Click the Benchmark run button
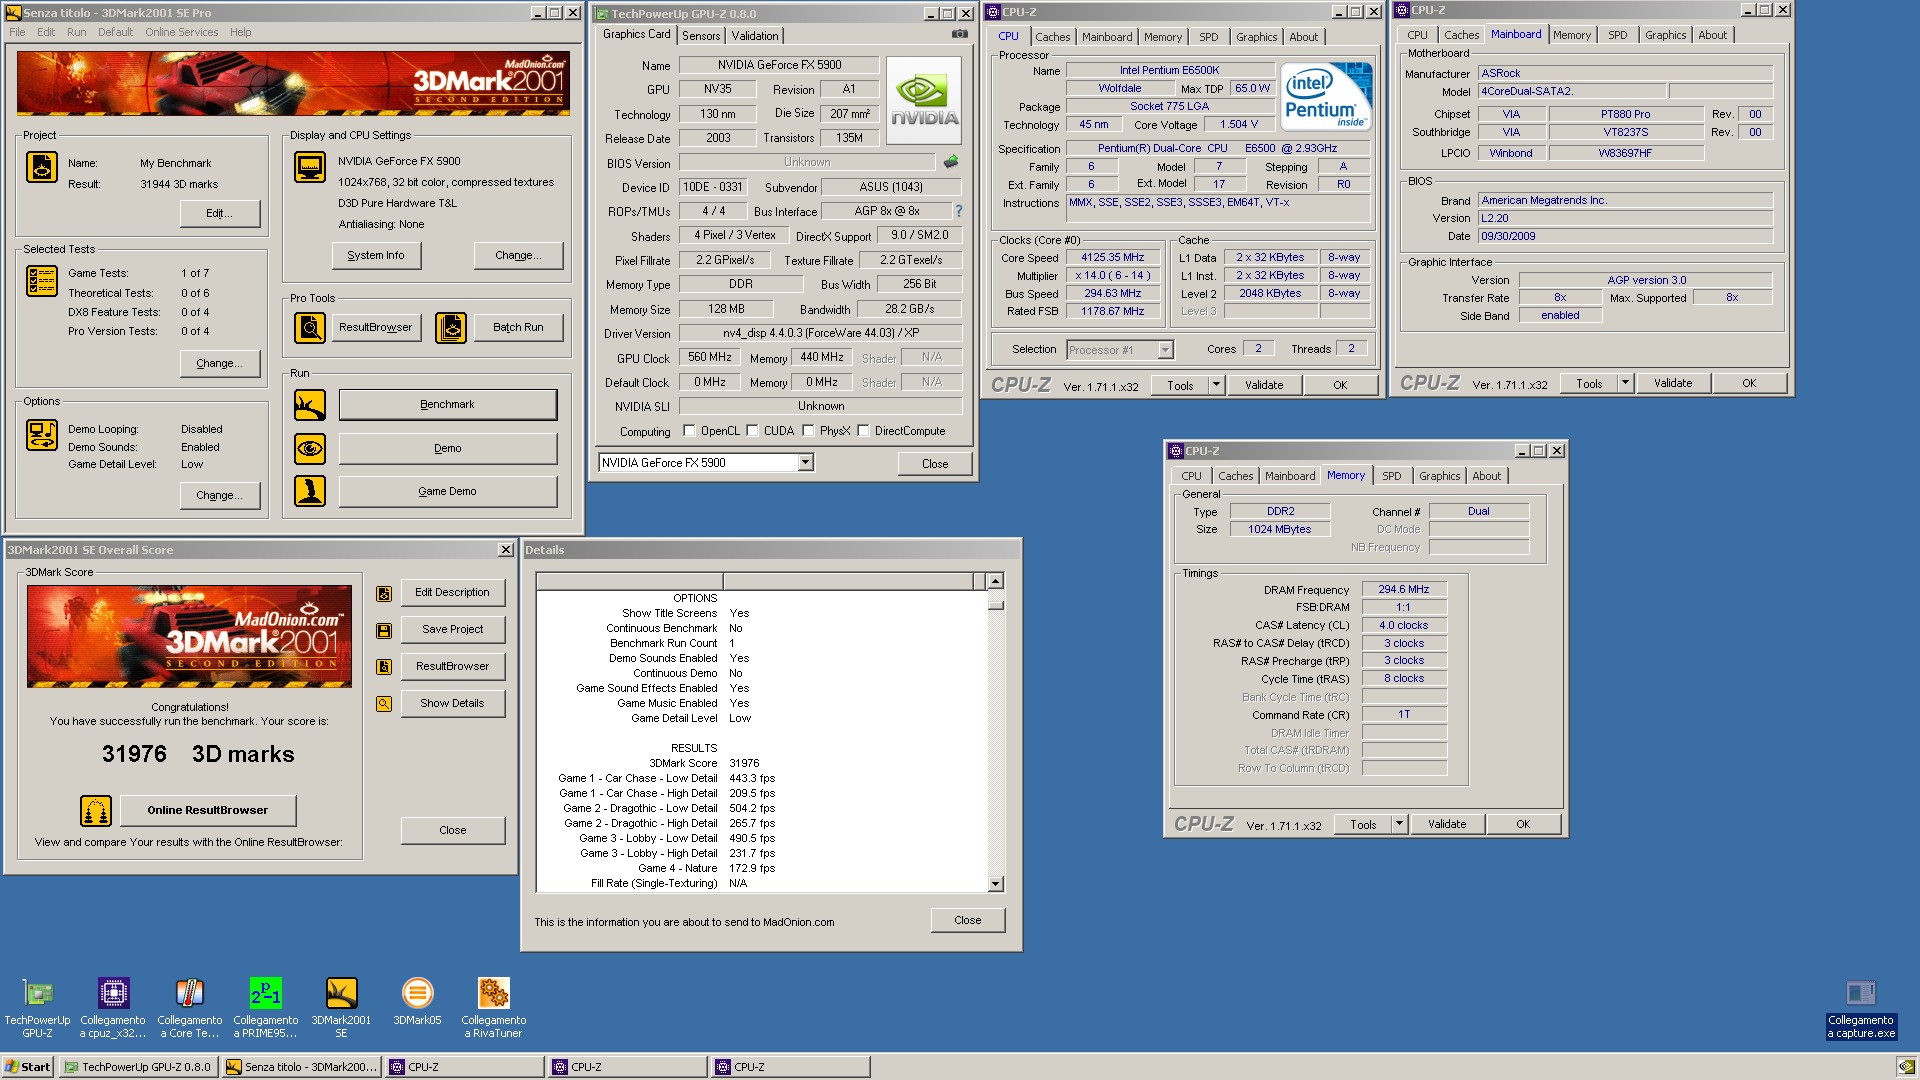1920x1080 pixels. pyautogui.click(x=448, y=405)
